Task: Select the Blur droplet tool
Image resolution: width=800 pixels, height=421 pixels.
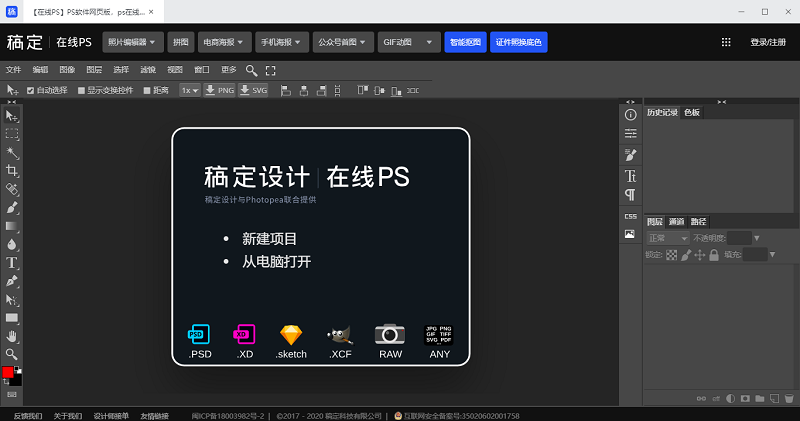Action: tap(12, 244)
